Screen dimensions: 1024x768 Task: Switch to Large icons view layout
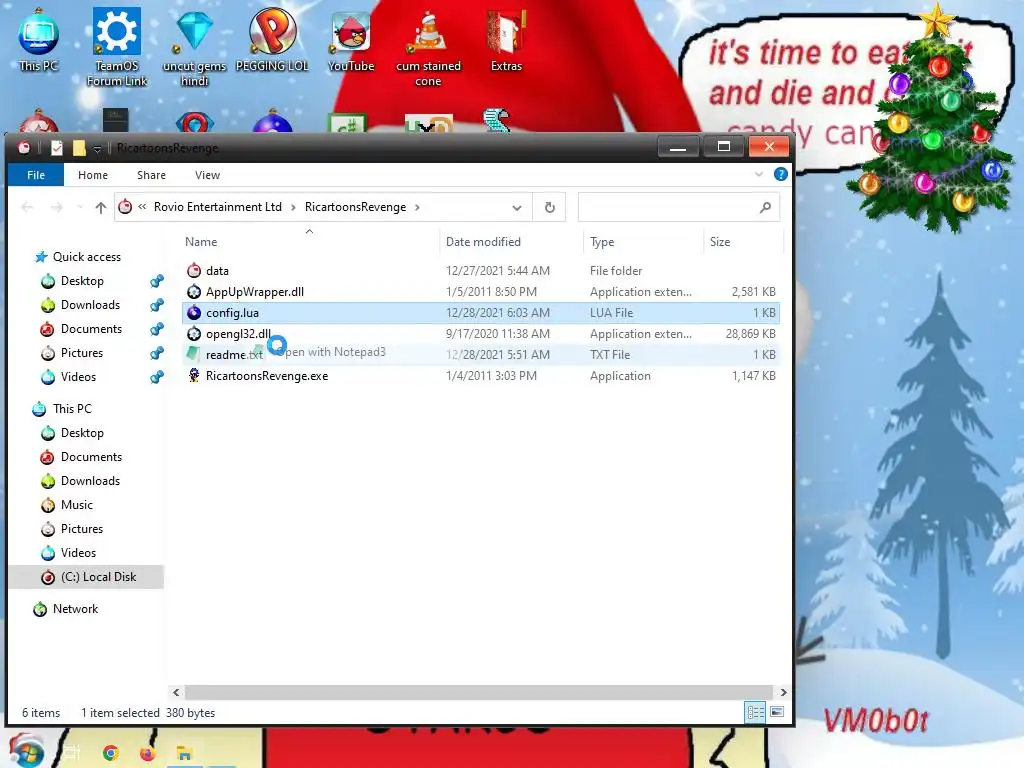pyautogui.click(x=776, y=712)
